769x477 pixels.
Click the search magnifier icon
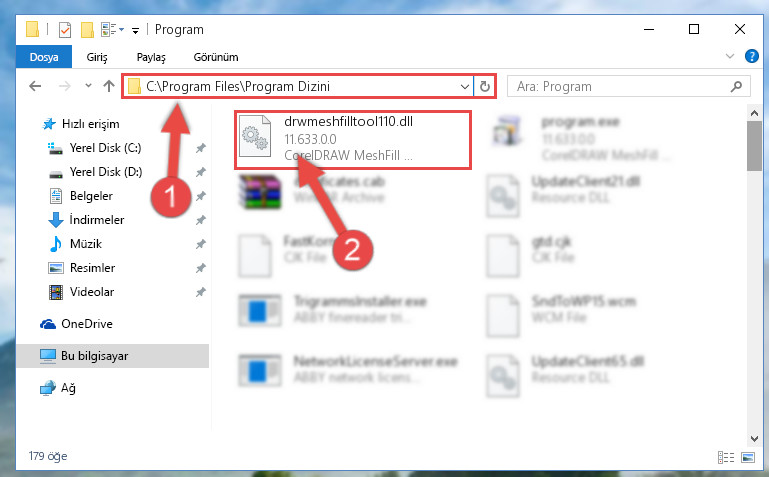coord(736,87)
